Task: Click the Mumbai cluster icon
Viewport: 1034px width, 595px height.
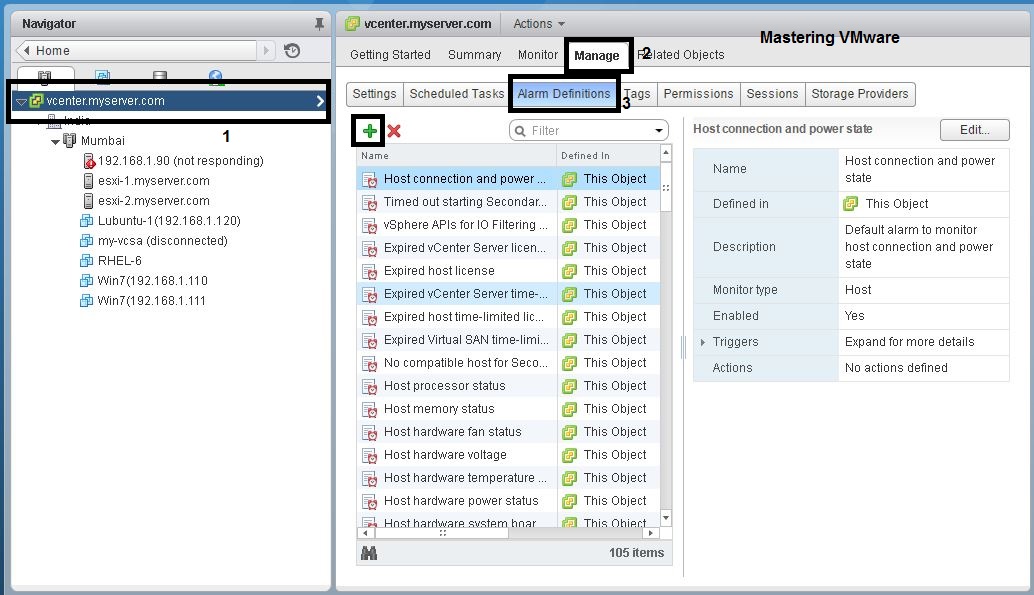Action: tap(69, 141)
